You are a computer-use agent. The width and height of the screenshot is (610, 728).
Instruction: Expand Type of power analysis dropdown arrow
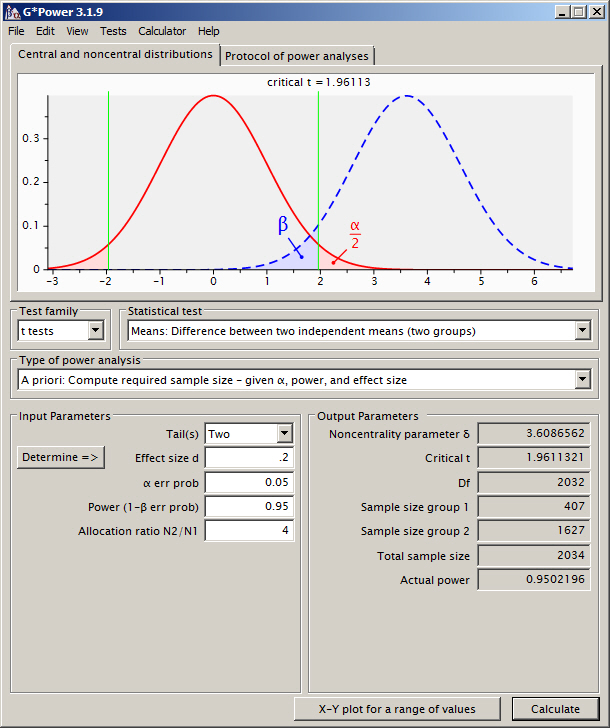pyautogui.click(x=582, y=380)
